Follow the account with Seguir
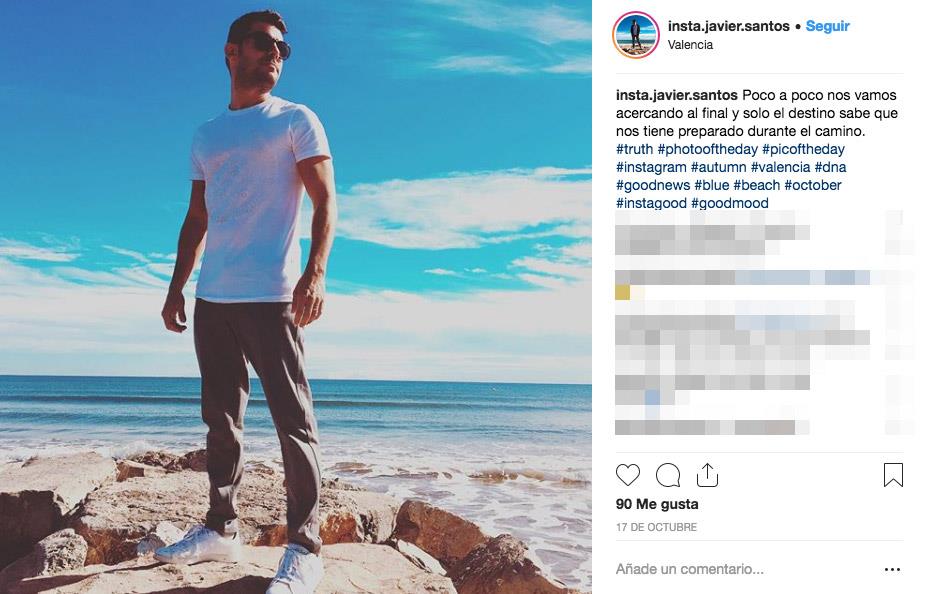 (x=827, y=26)
